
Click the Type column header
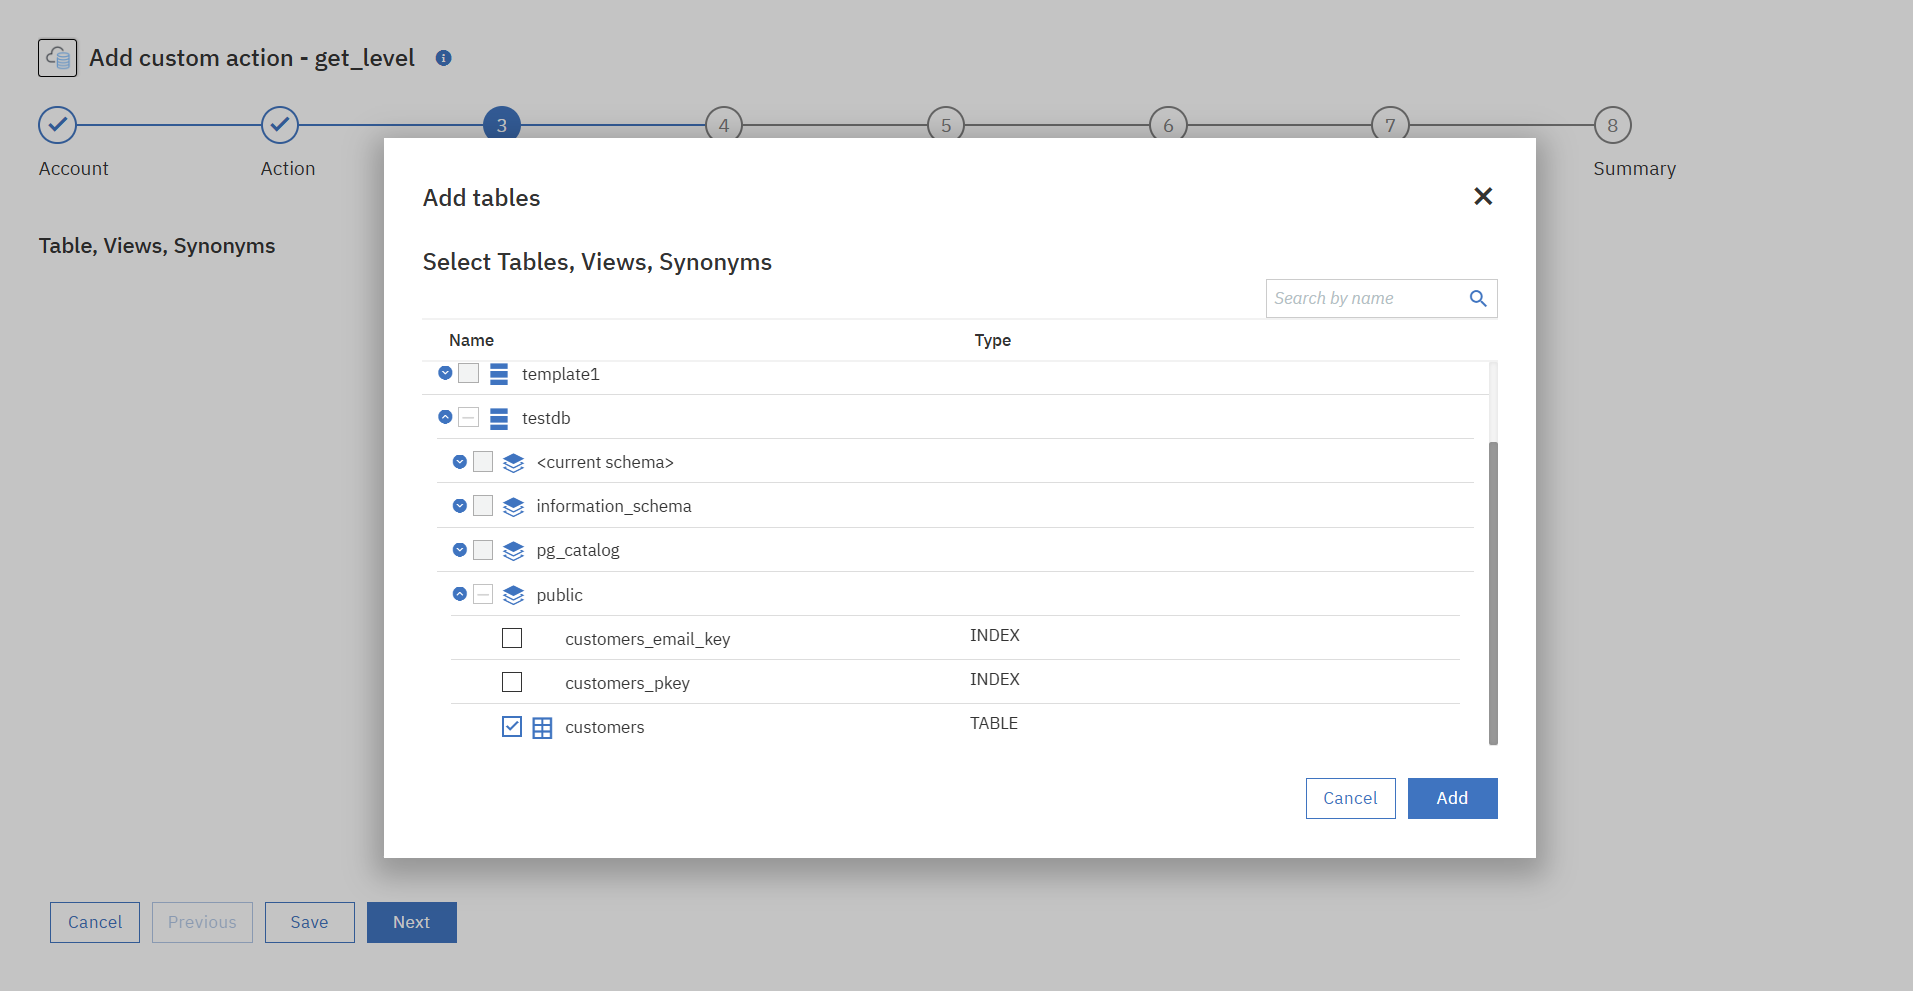pos(993,340)
